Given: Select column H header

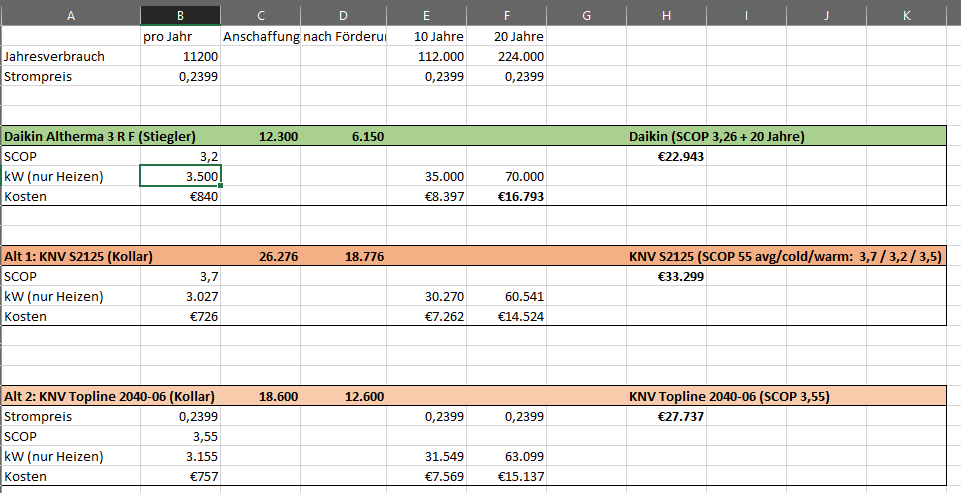Looking at the screenshot, I should (666, 15).
